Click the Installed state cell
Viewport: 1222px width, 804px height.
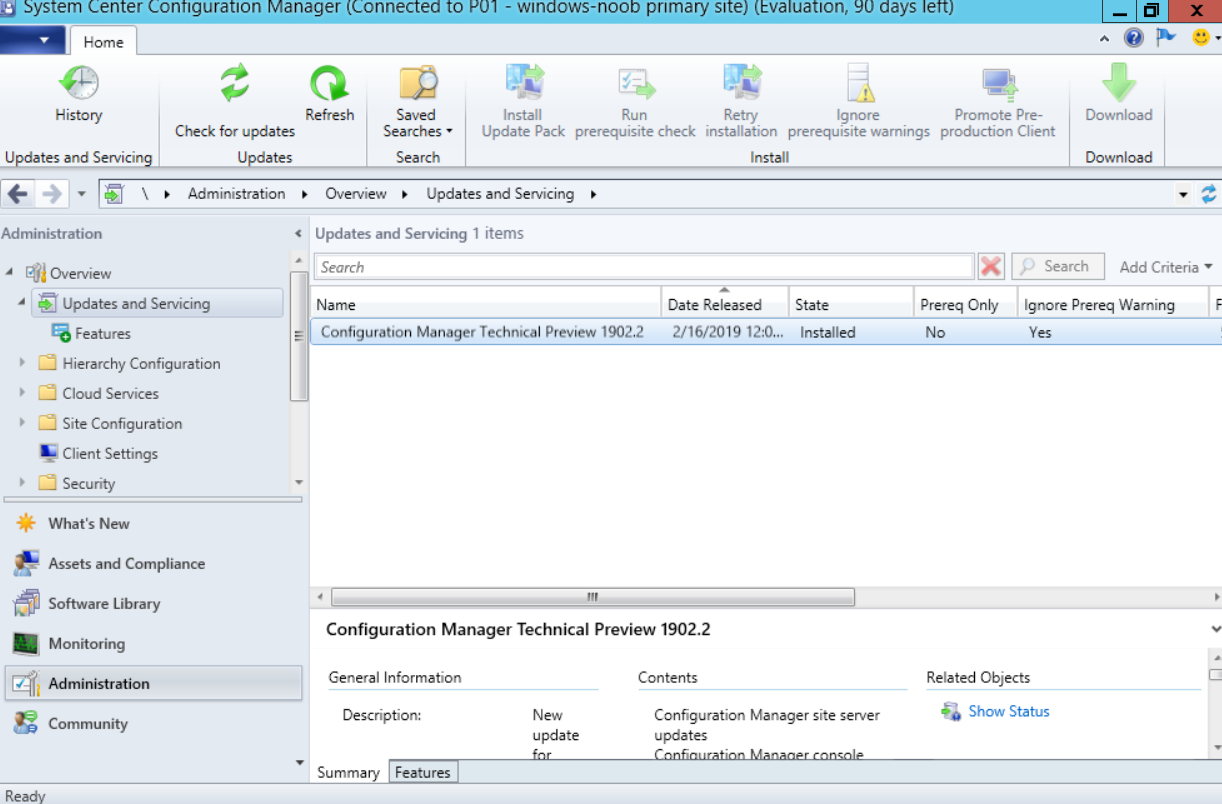828,333
